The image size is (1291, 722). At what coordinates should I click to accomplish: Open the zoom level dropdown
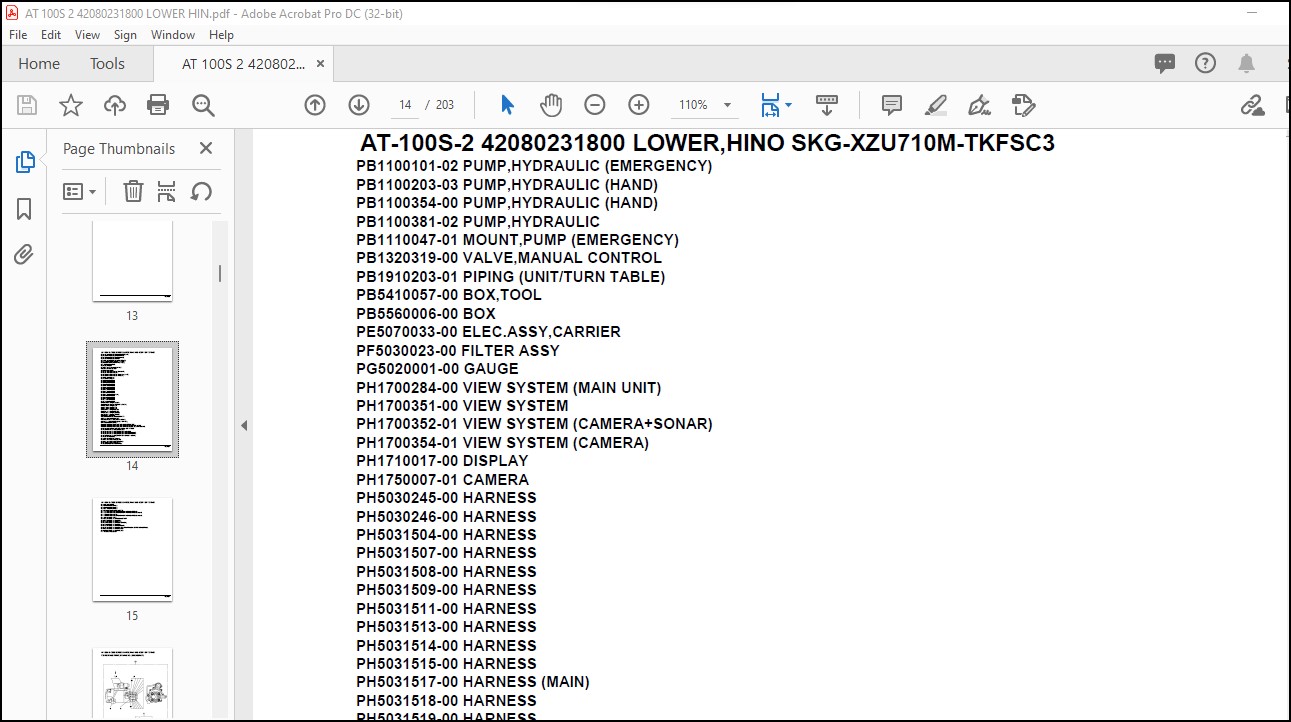(x=727, y=105)
